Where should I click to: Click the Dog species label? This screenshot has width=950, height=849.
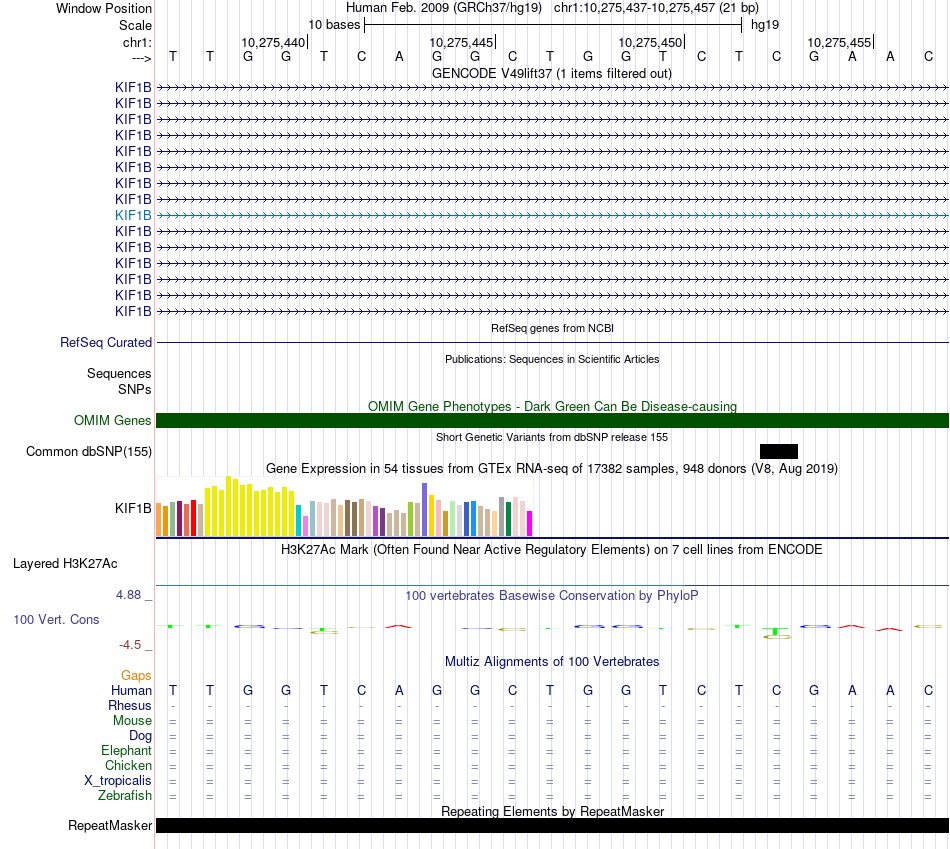pyautogui.click(x=140, y=736)
